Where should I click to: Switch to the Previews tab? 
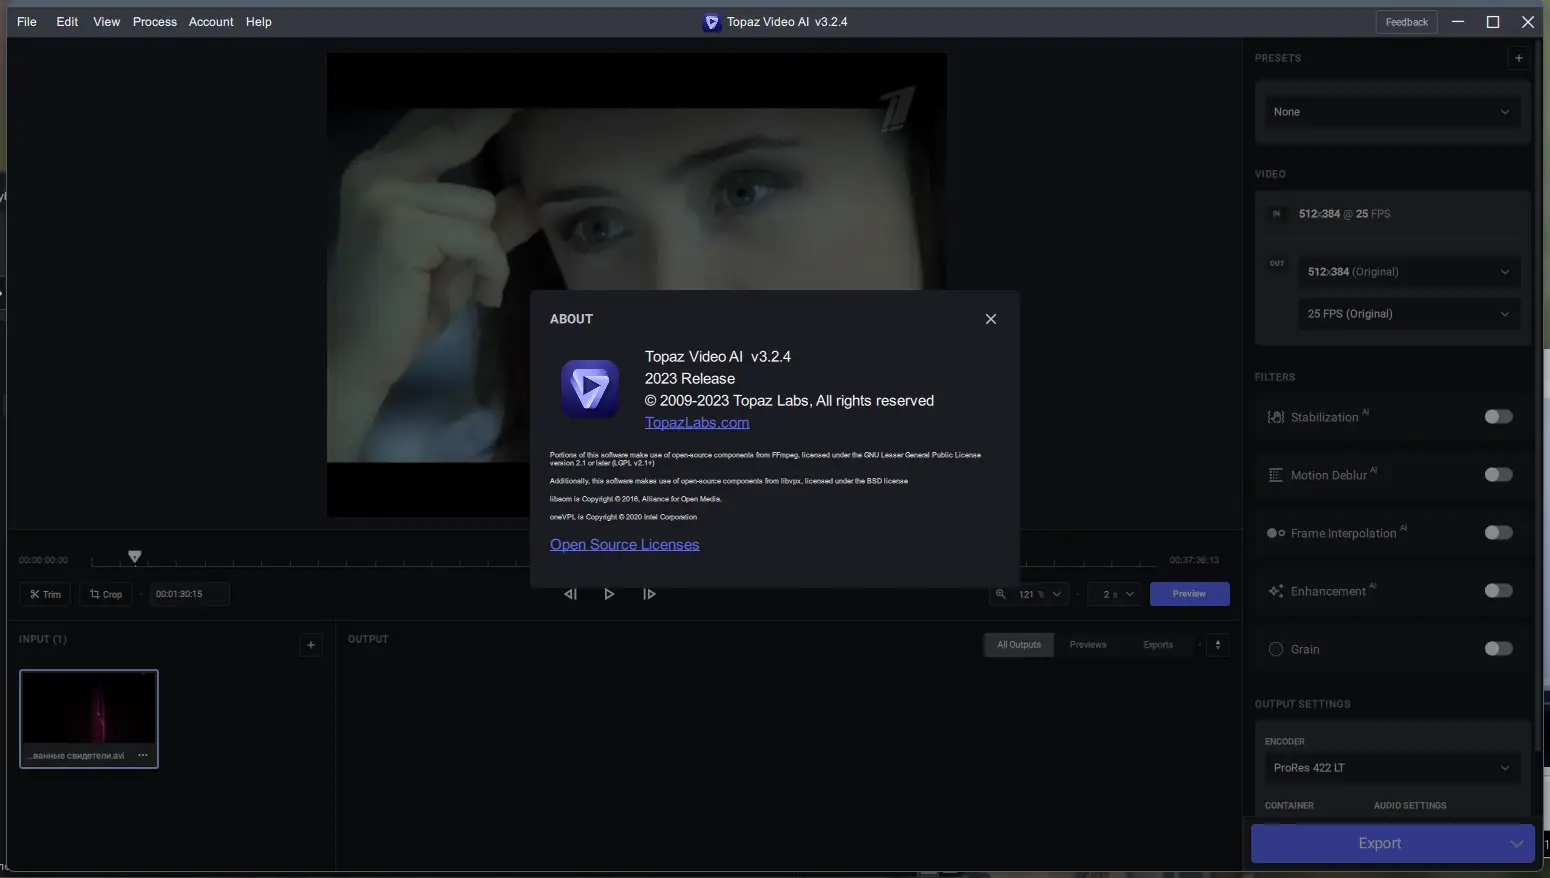1088,645
